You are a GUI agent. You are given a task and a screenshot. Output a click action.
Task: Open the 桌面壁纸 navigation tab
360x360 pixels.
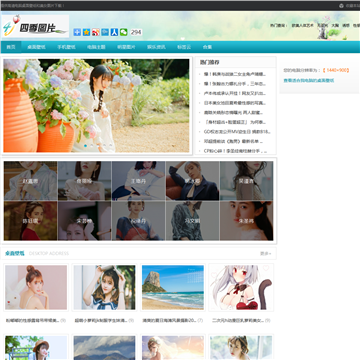tap(36, 47)
